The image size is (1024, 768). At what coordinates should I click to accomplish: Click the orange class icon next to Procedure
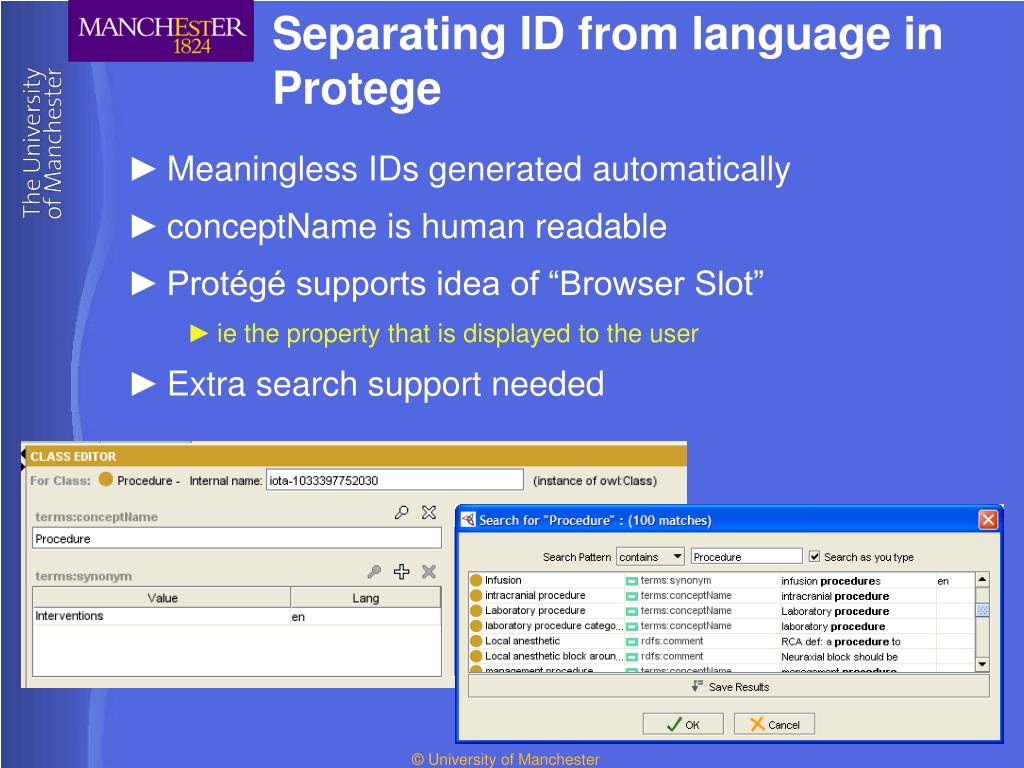(x=106, y=479)
